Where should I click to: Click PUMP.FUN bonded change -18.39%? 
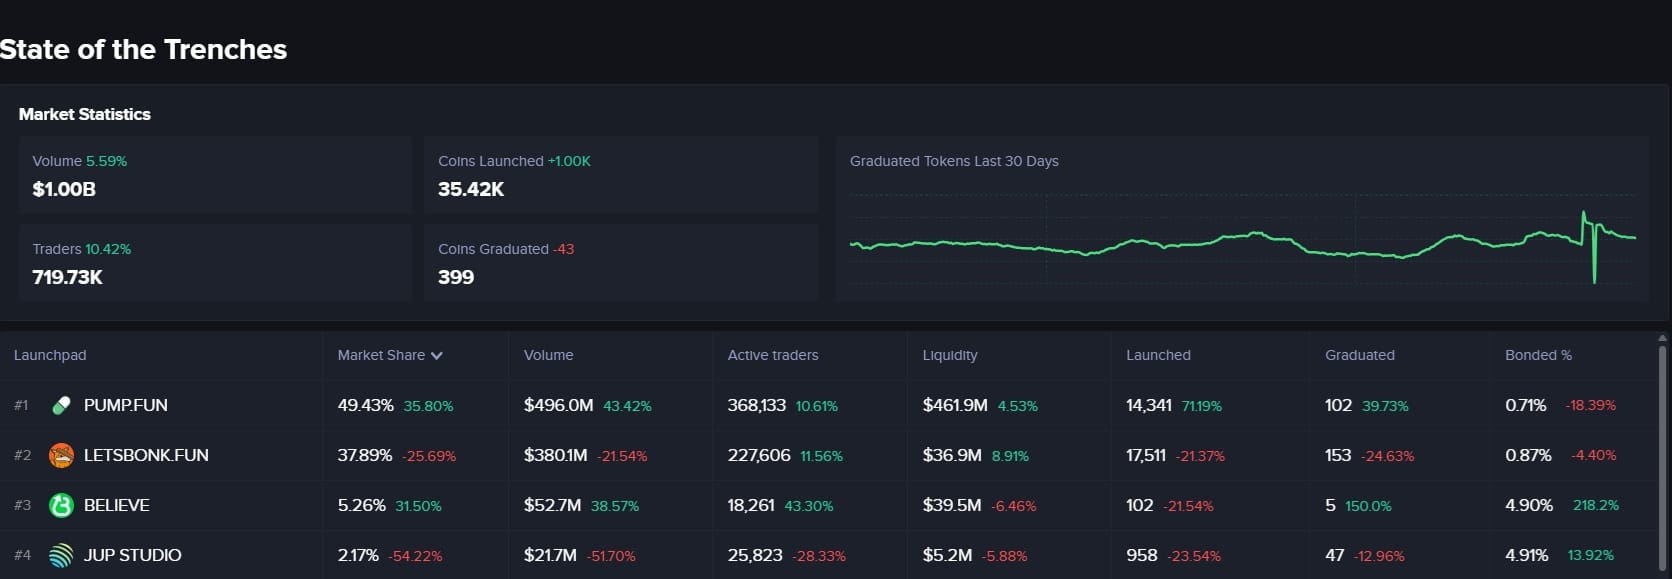click(1591, 405)
